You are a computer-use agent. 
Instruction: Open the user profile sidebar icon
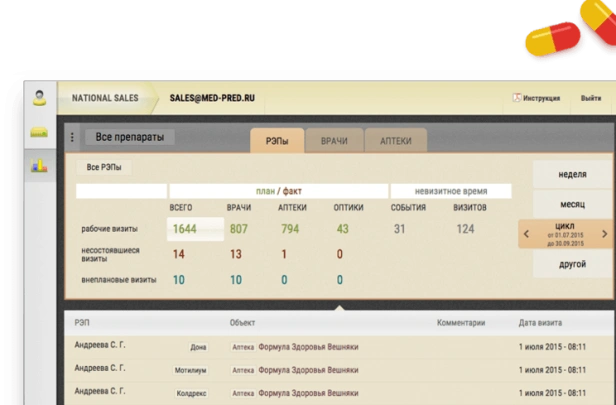(x=39, y=98)
